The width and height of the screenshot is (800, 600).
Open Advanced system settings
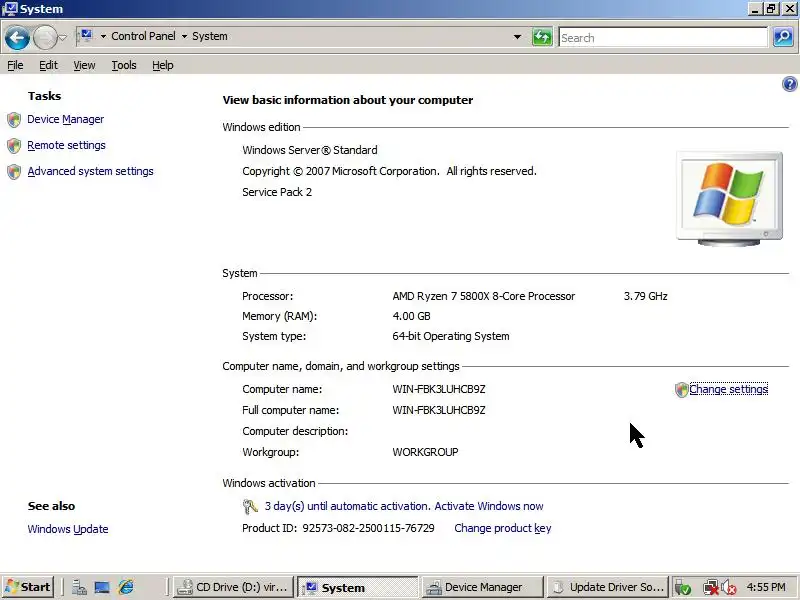(x=90, y=171)
